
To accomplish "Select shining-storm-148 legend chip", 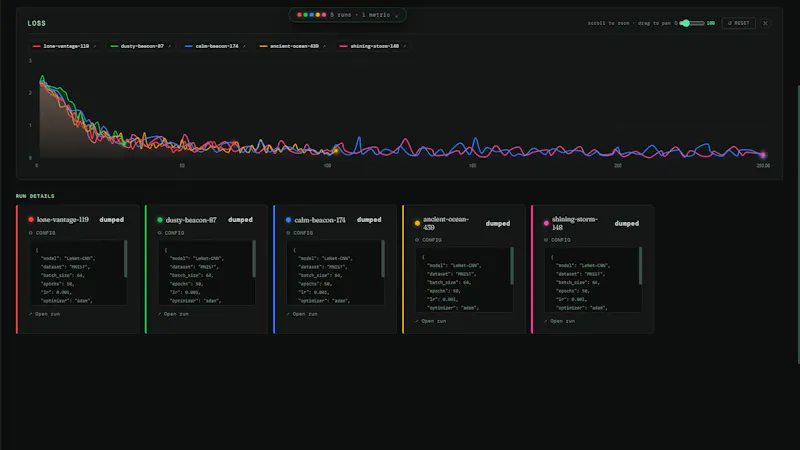I will click(x=373, y=46).
